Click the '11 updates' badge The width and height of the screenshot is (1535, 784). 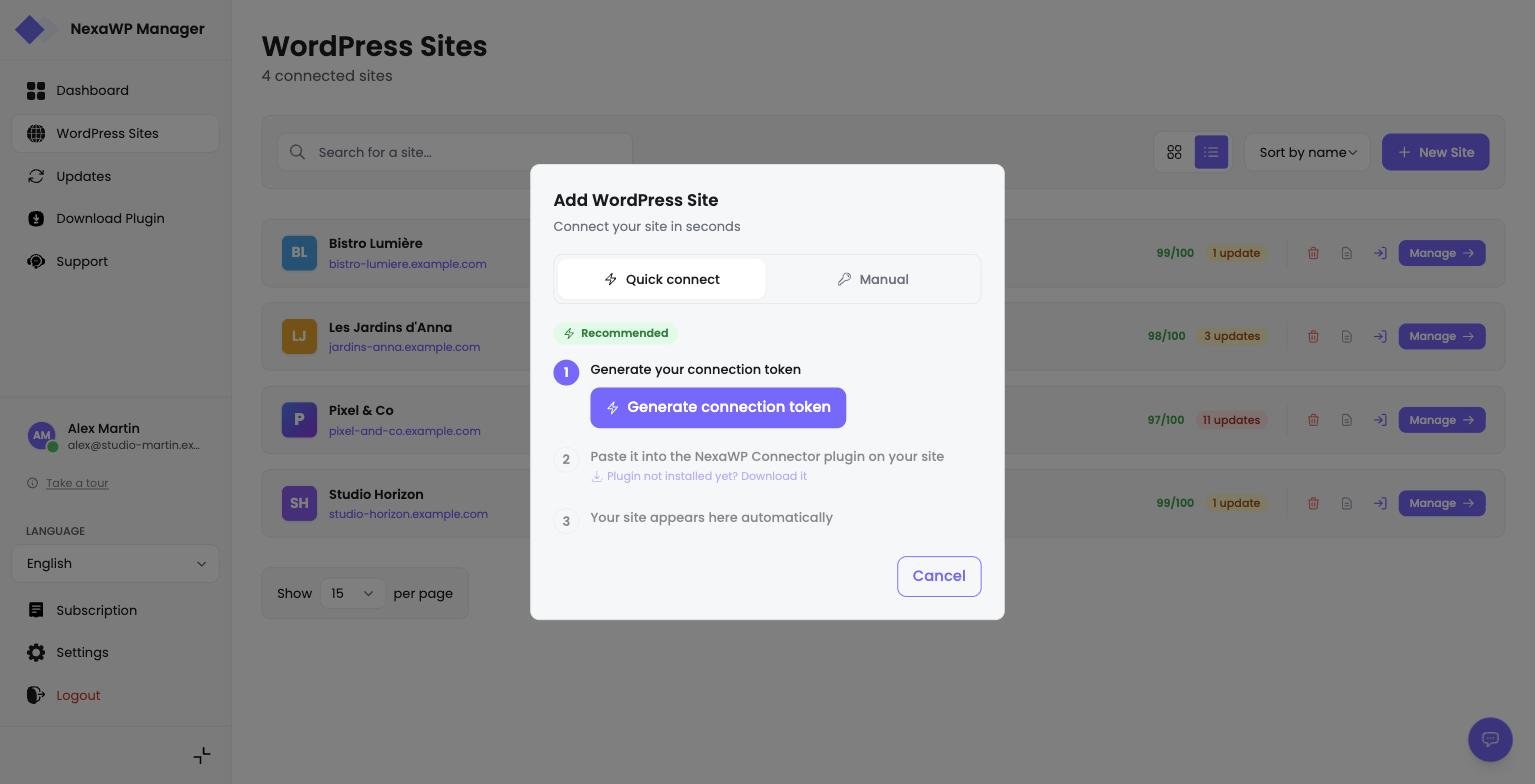1231,420
